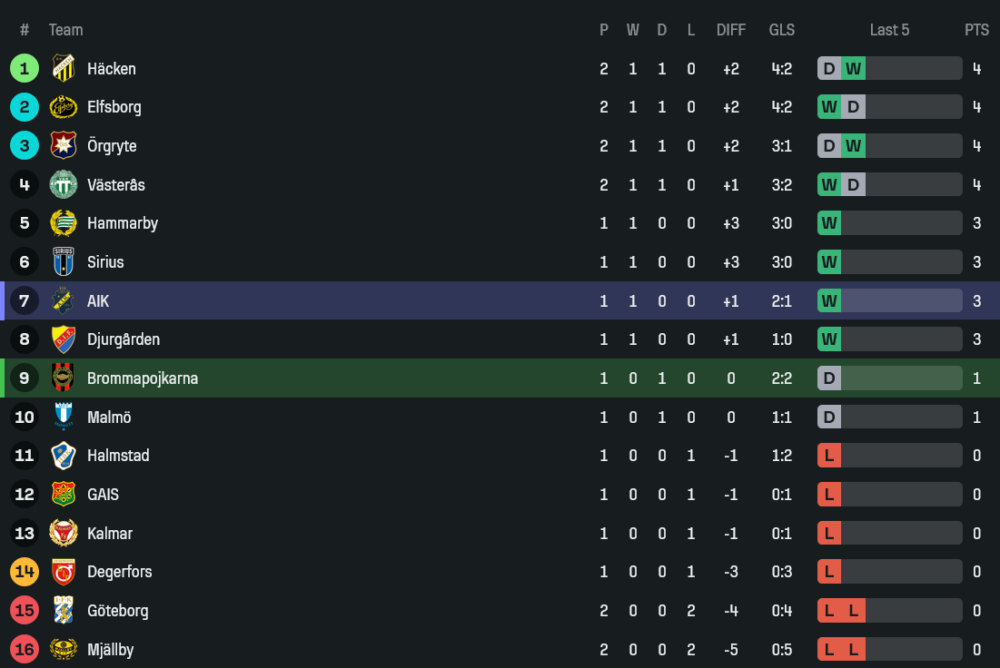The height and width of the screenshot is (668, 1000).
Task: Click the Djurgården club crest icon
Action: [x=63, y=339]
